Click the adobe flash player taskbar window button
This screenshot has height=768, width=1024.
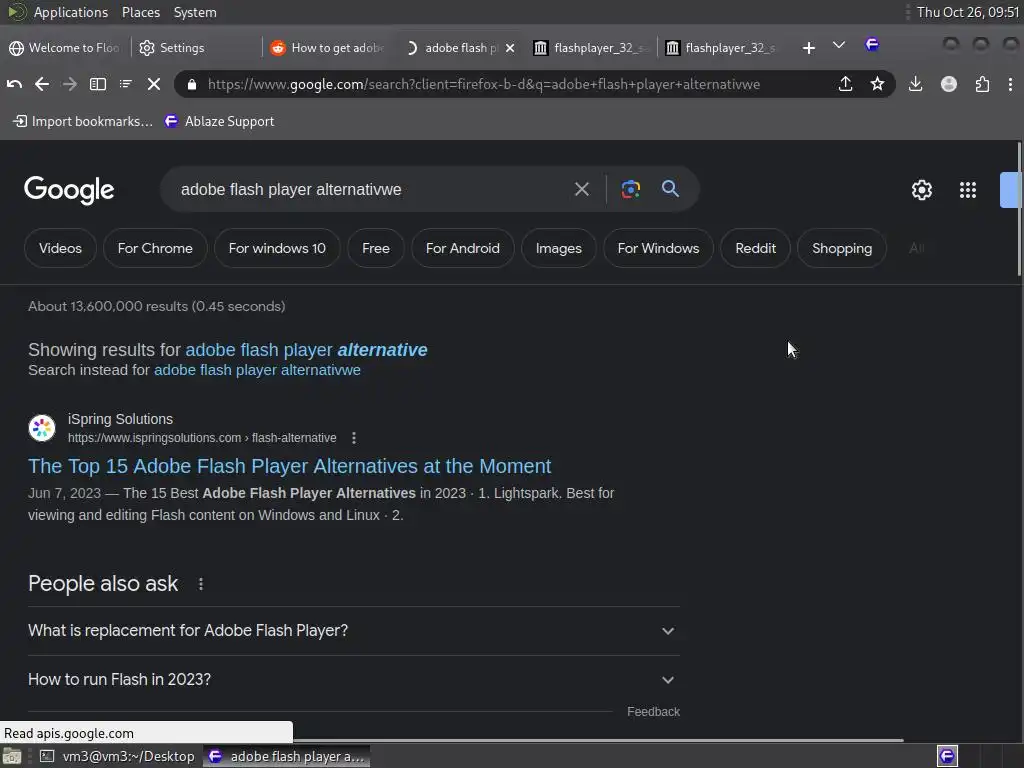click(287, 756)
